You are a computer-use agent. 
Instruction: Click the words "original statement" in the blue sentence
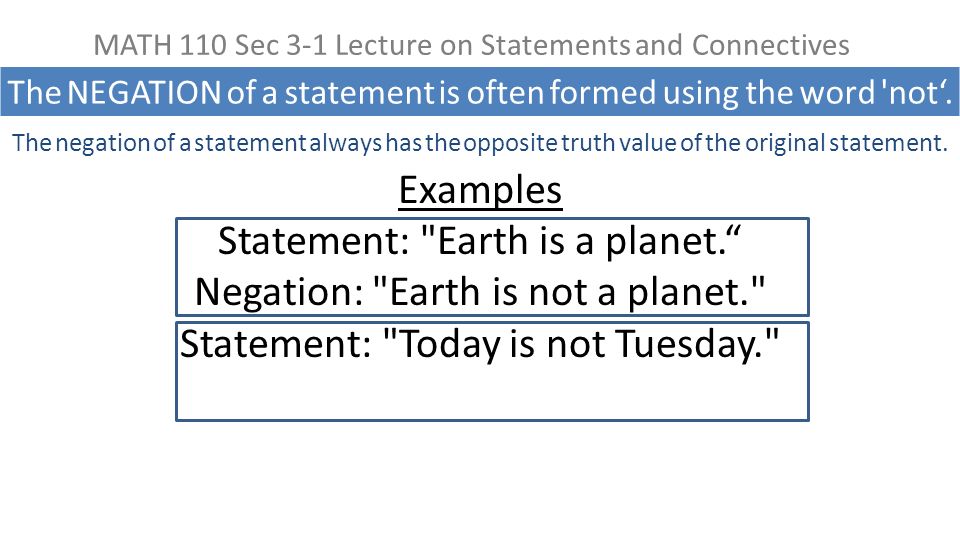845,143
